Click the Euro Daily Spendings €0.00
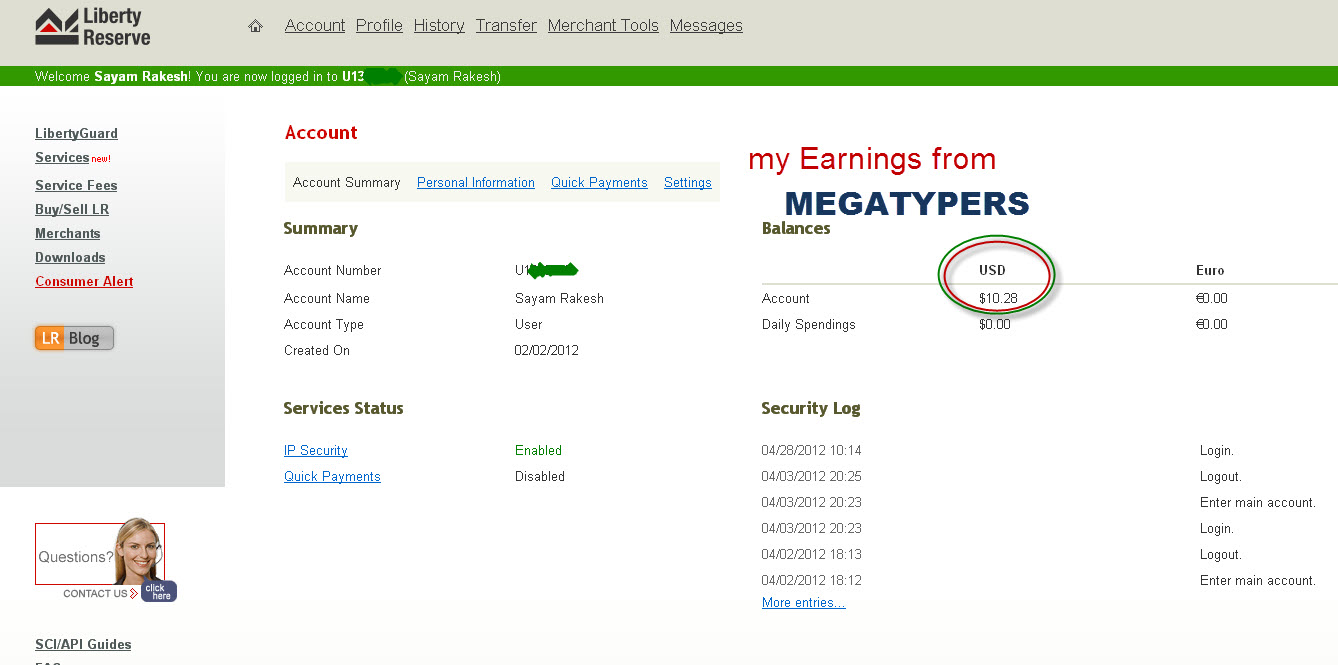1338x665 pixels. pyautogui.click(x=1211, y=324)
